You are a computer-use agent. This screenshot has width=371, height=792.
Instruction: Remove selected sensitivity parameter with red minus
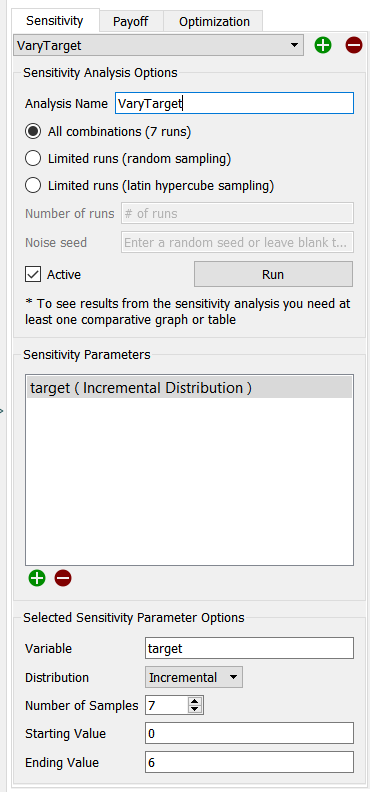pyautogui.click(x=63, y=578)
